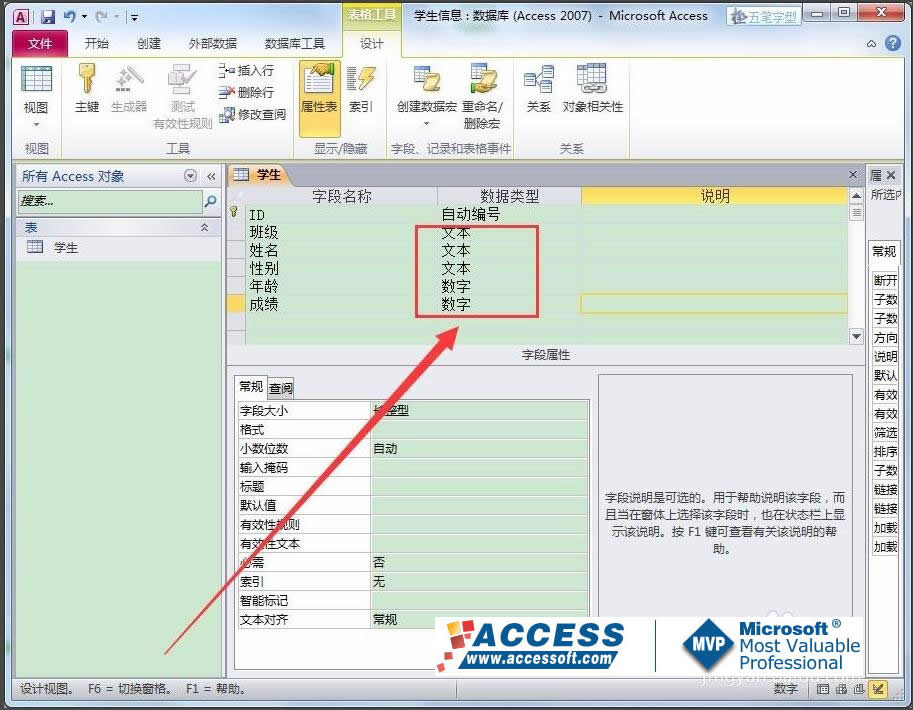Click the 班级 field name cell
Image resolution: width=913 pixels, height=710 pixels.
click(x=341, y=232)
